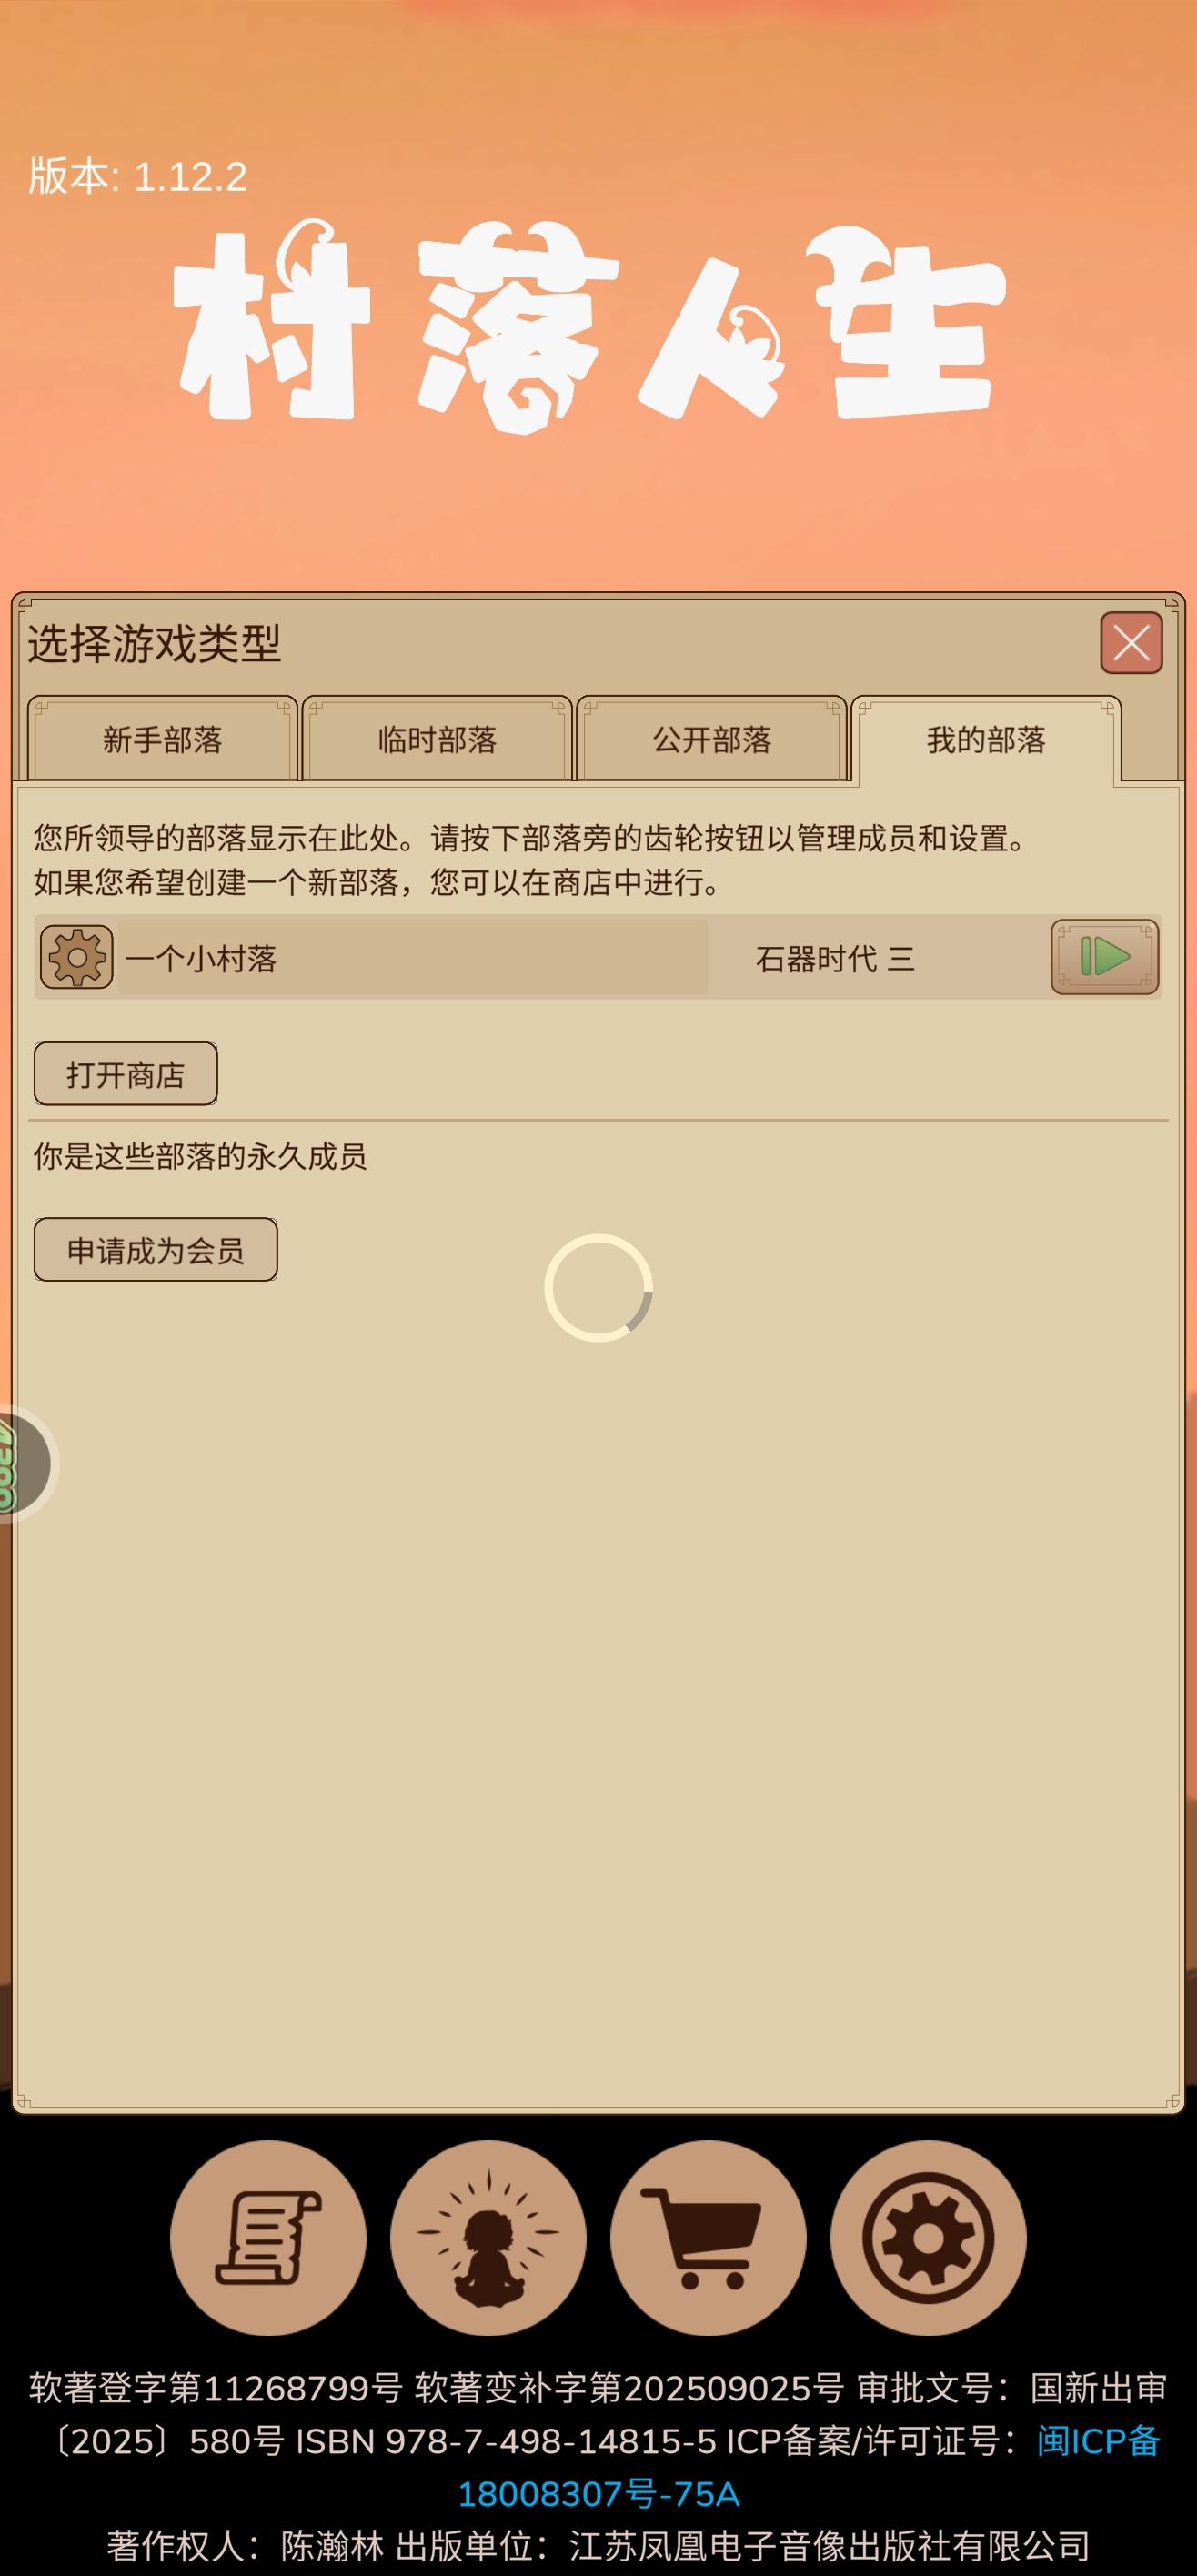Open the scroll announcements icon

(x=268, y=2238)
